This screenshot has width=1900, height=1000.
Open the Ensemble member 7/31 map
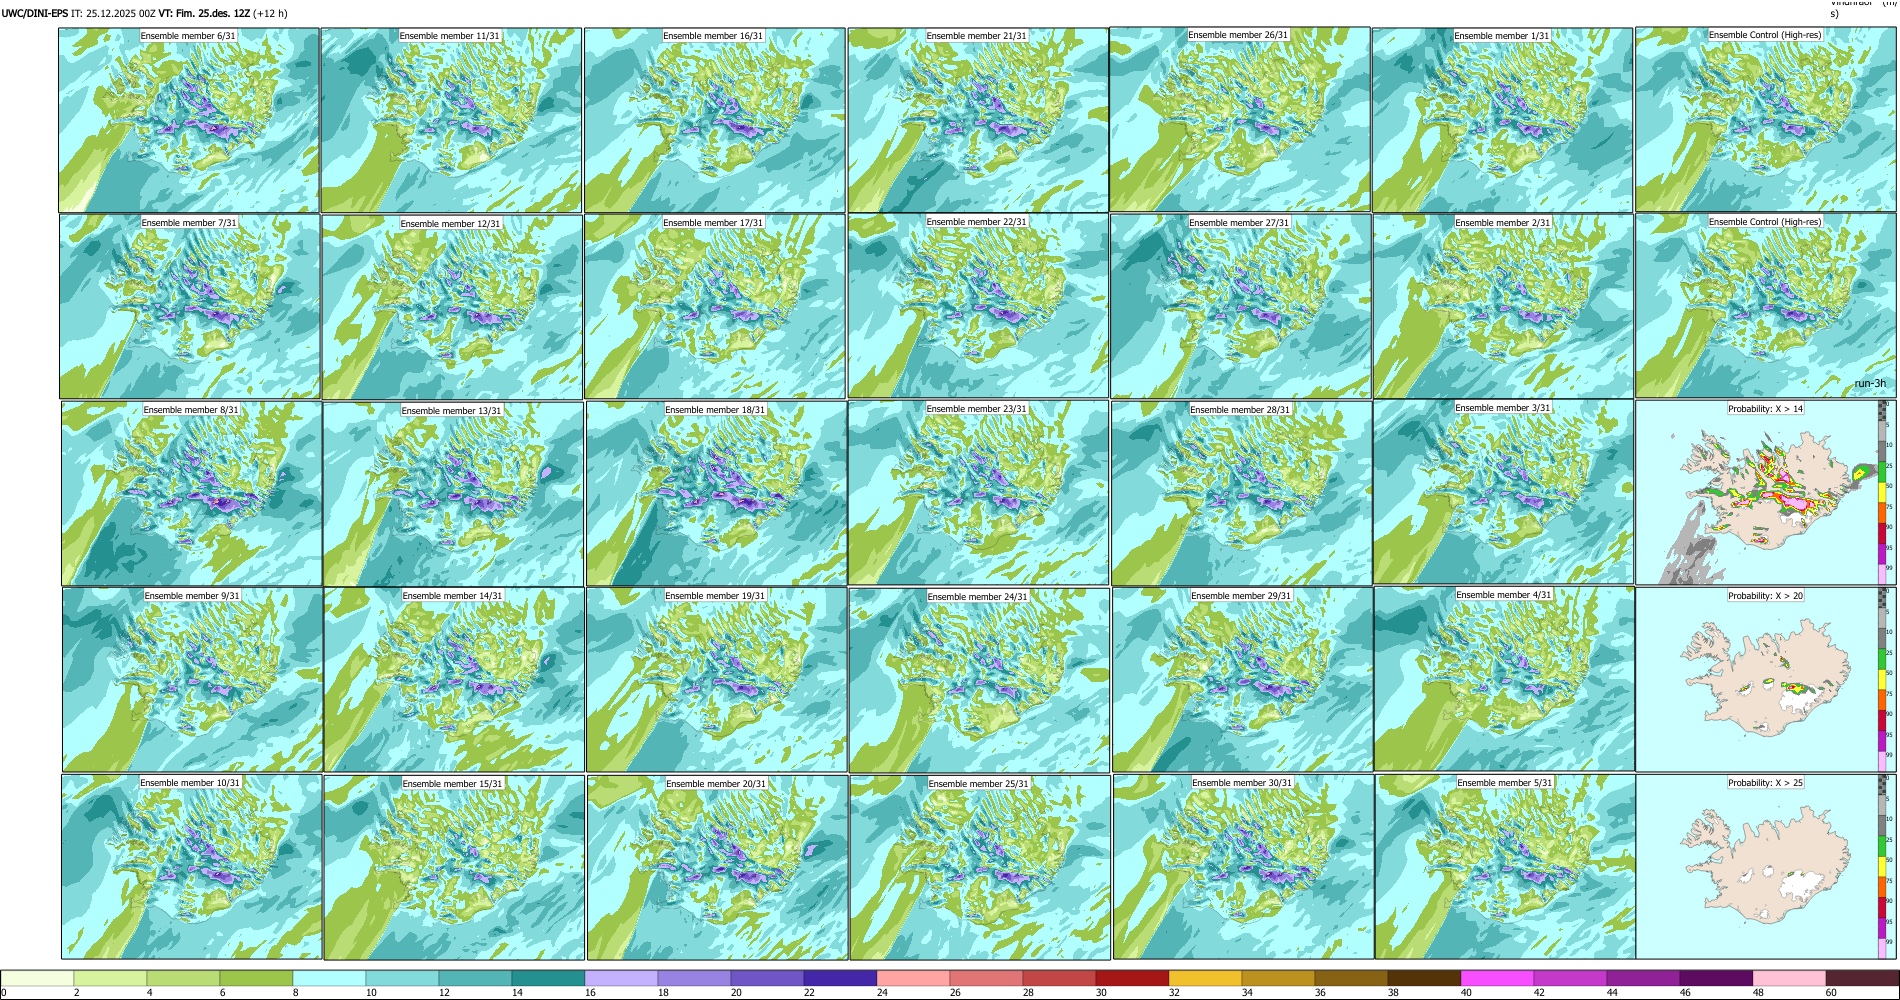[x=190, y=307]
